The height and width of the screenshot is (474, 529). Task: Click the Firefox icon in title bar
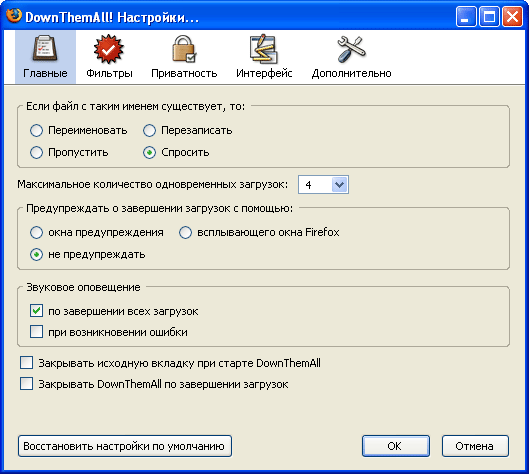14,16
